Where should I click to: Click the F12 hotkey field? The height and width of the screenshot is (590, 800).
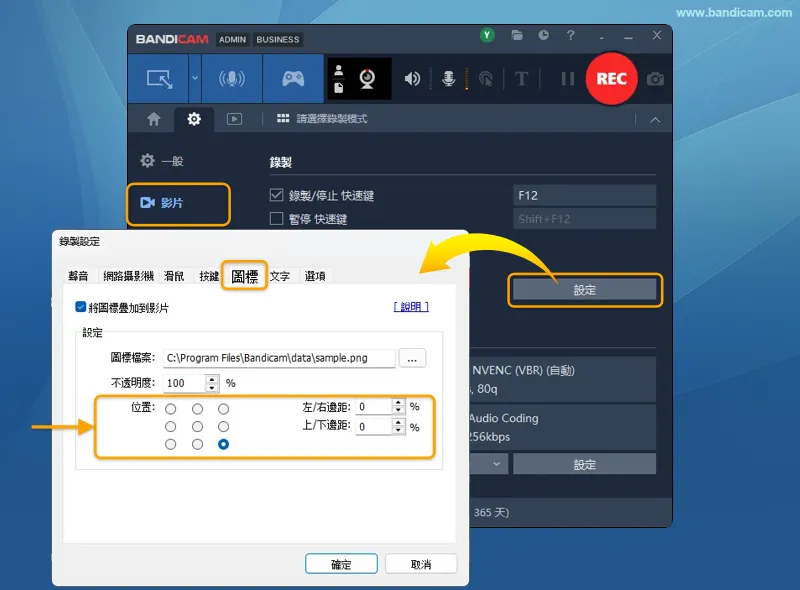pyautogui.click(x=584, y=195)
